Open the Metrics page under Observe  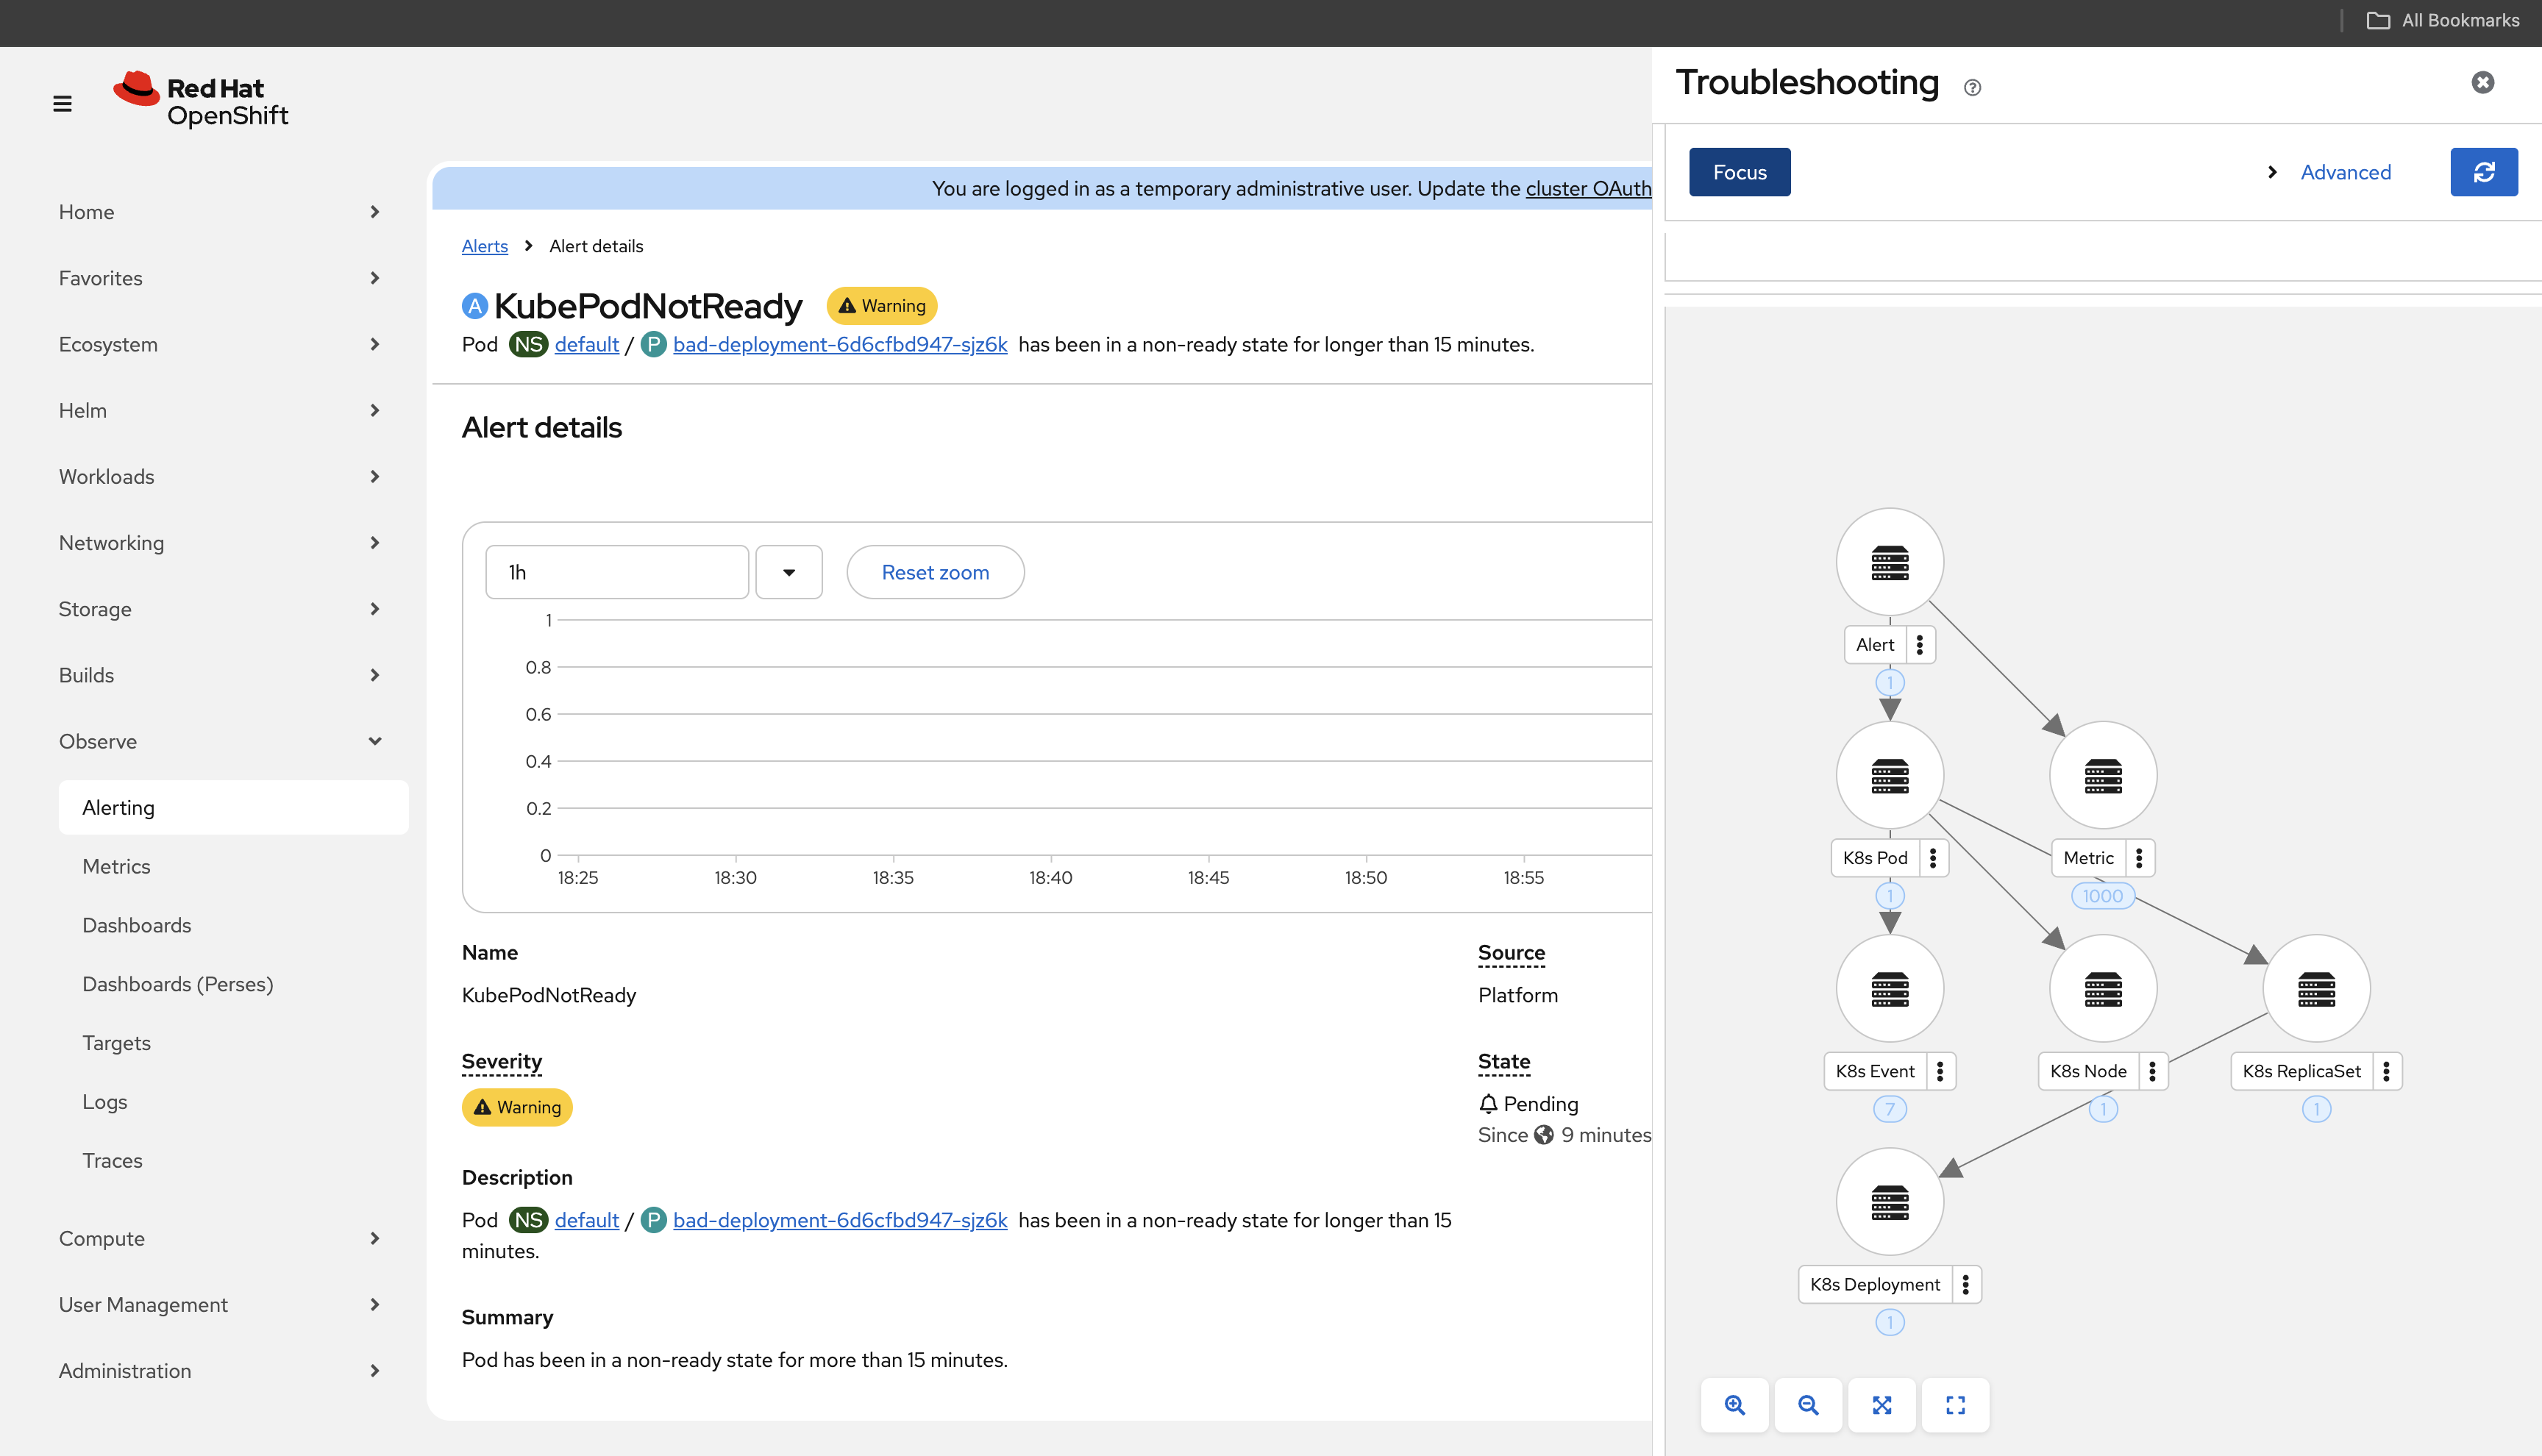click(116, 866)
